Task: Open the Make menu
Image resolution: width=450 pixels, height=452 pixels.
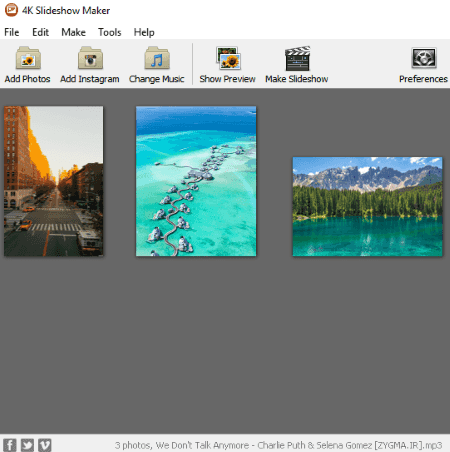Action: 73,32
